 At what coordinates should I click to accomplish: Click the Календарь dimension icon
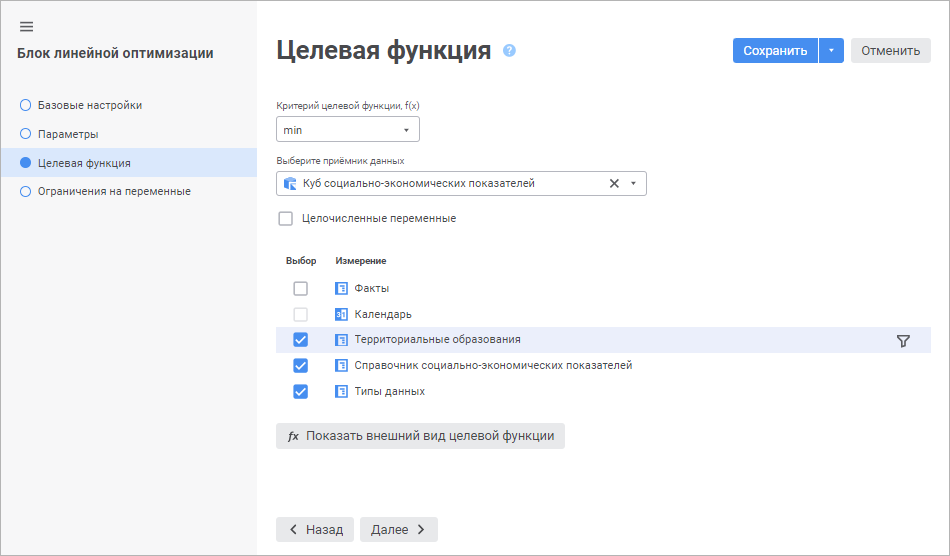tap(341, 314)
